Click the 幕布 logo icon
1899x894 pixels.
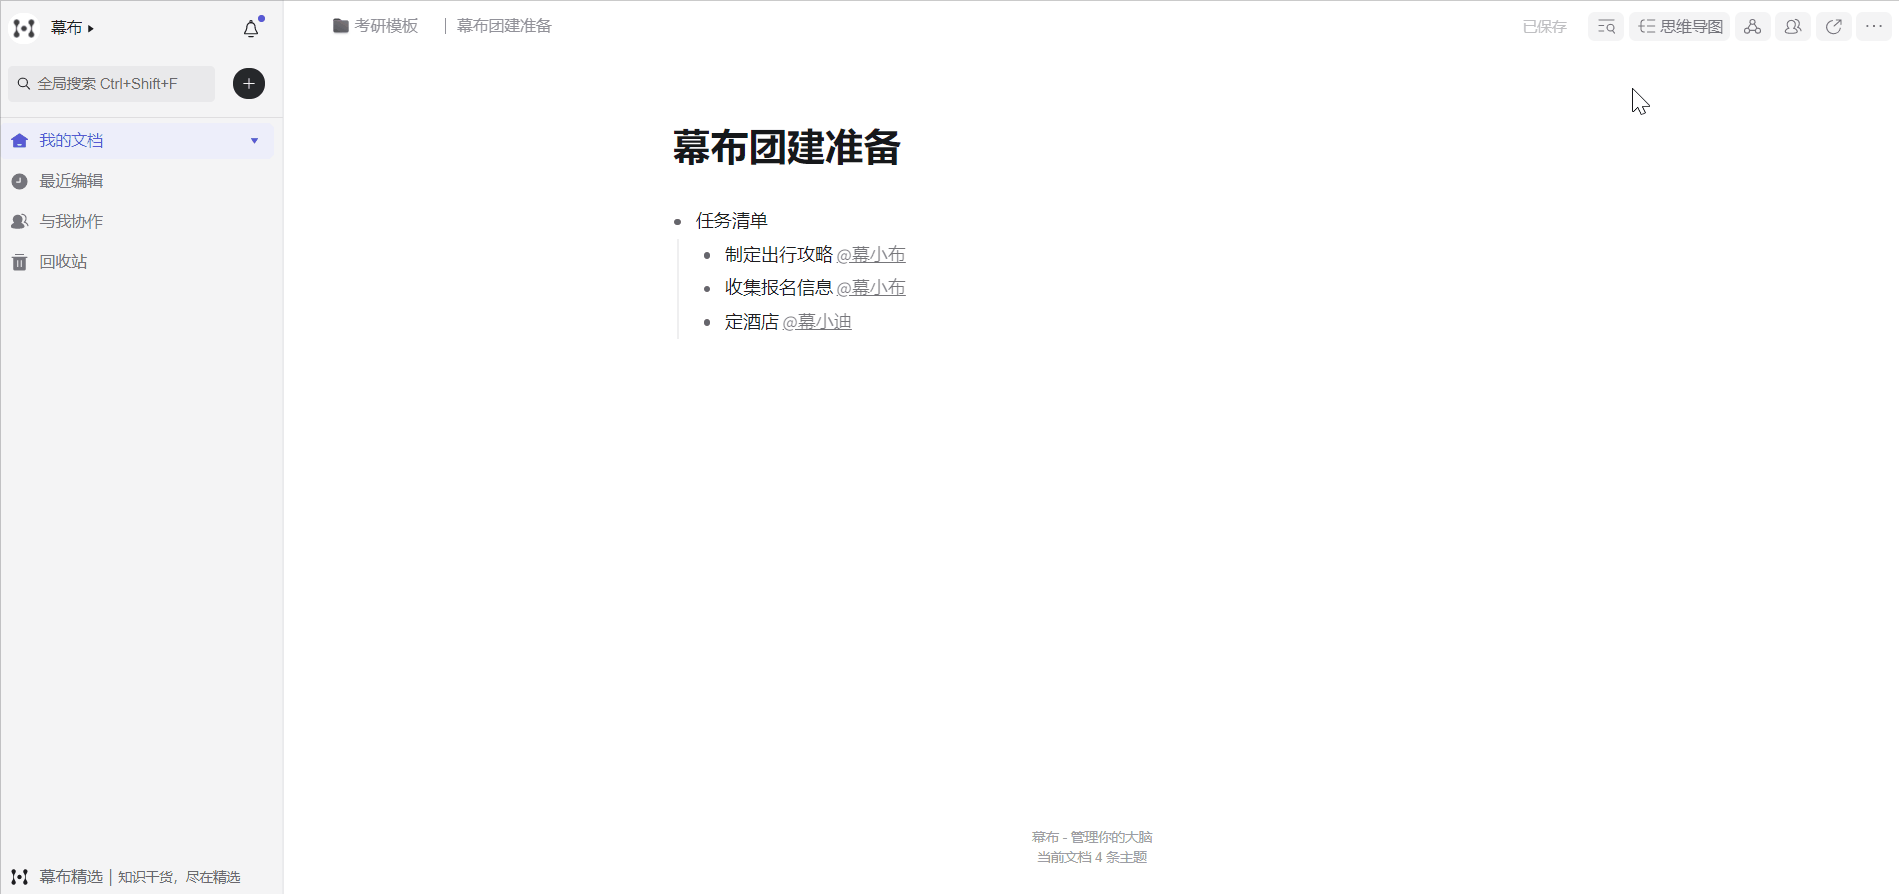(x=24, y=28)
